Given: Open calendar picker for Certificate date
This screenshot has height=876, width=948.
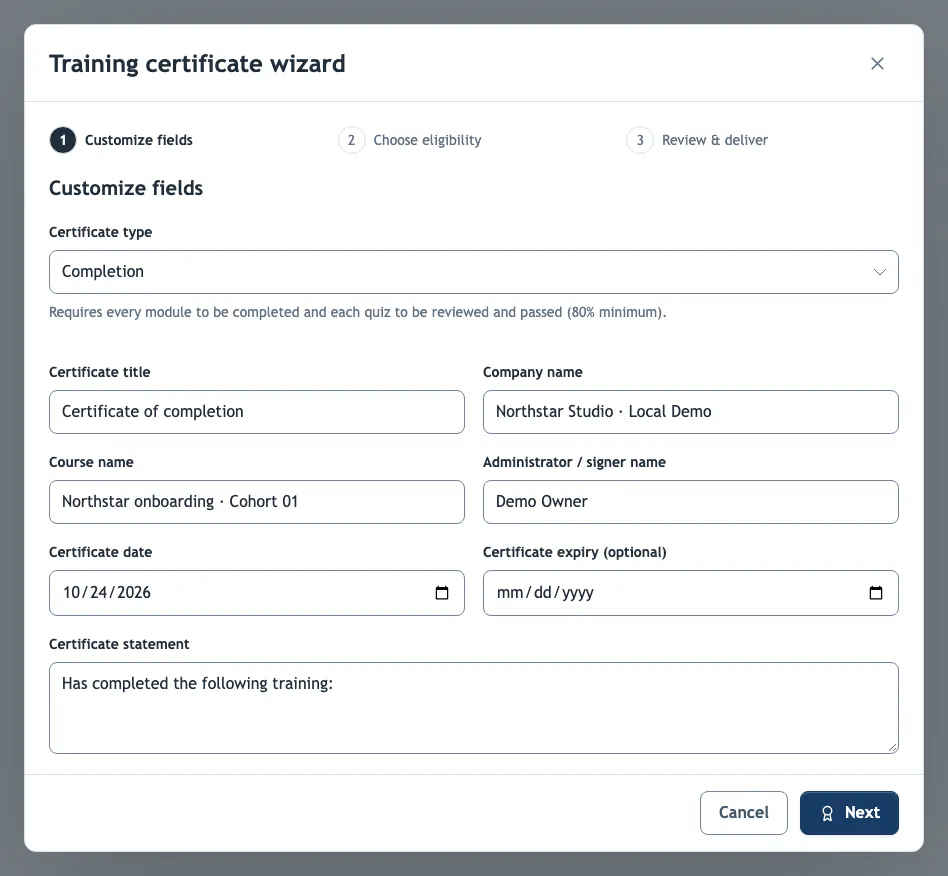Looking at the screenshot, I should 442,593.
